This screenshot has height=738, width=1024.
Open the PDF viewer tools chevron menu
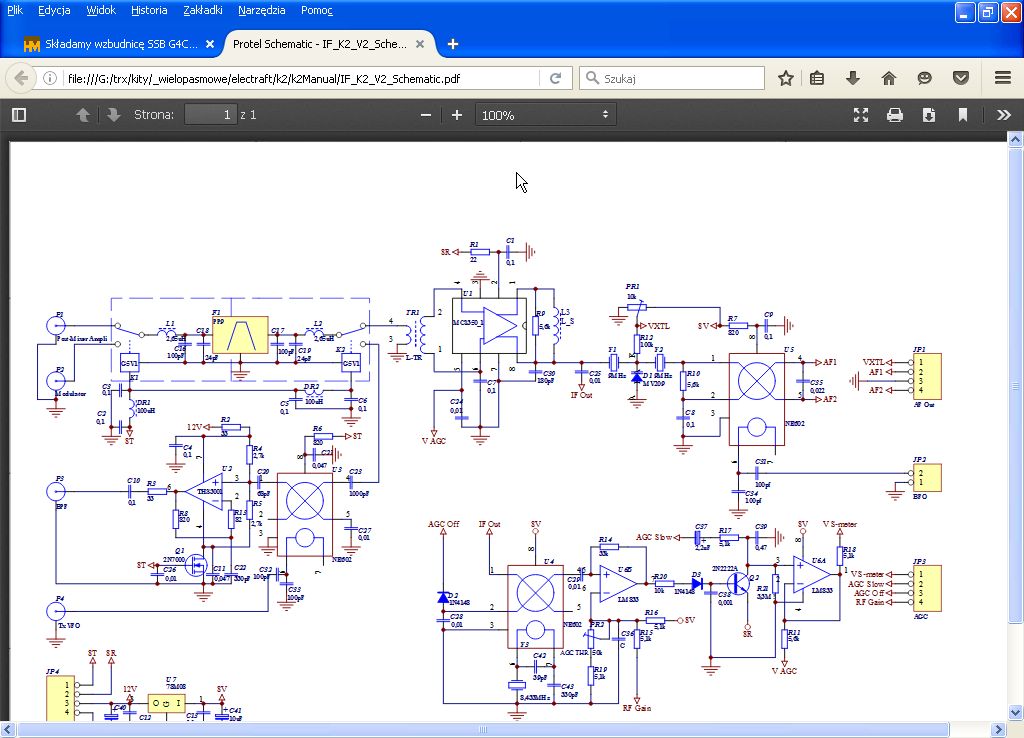pos(1003,115)
